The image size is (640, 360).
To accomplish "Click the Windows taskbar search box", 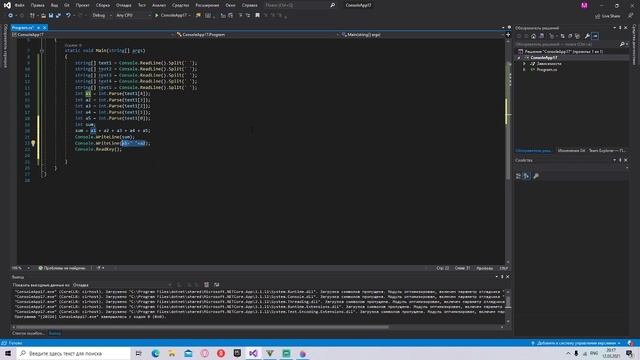I will click(x=73, y=353).
